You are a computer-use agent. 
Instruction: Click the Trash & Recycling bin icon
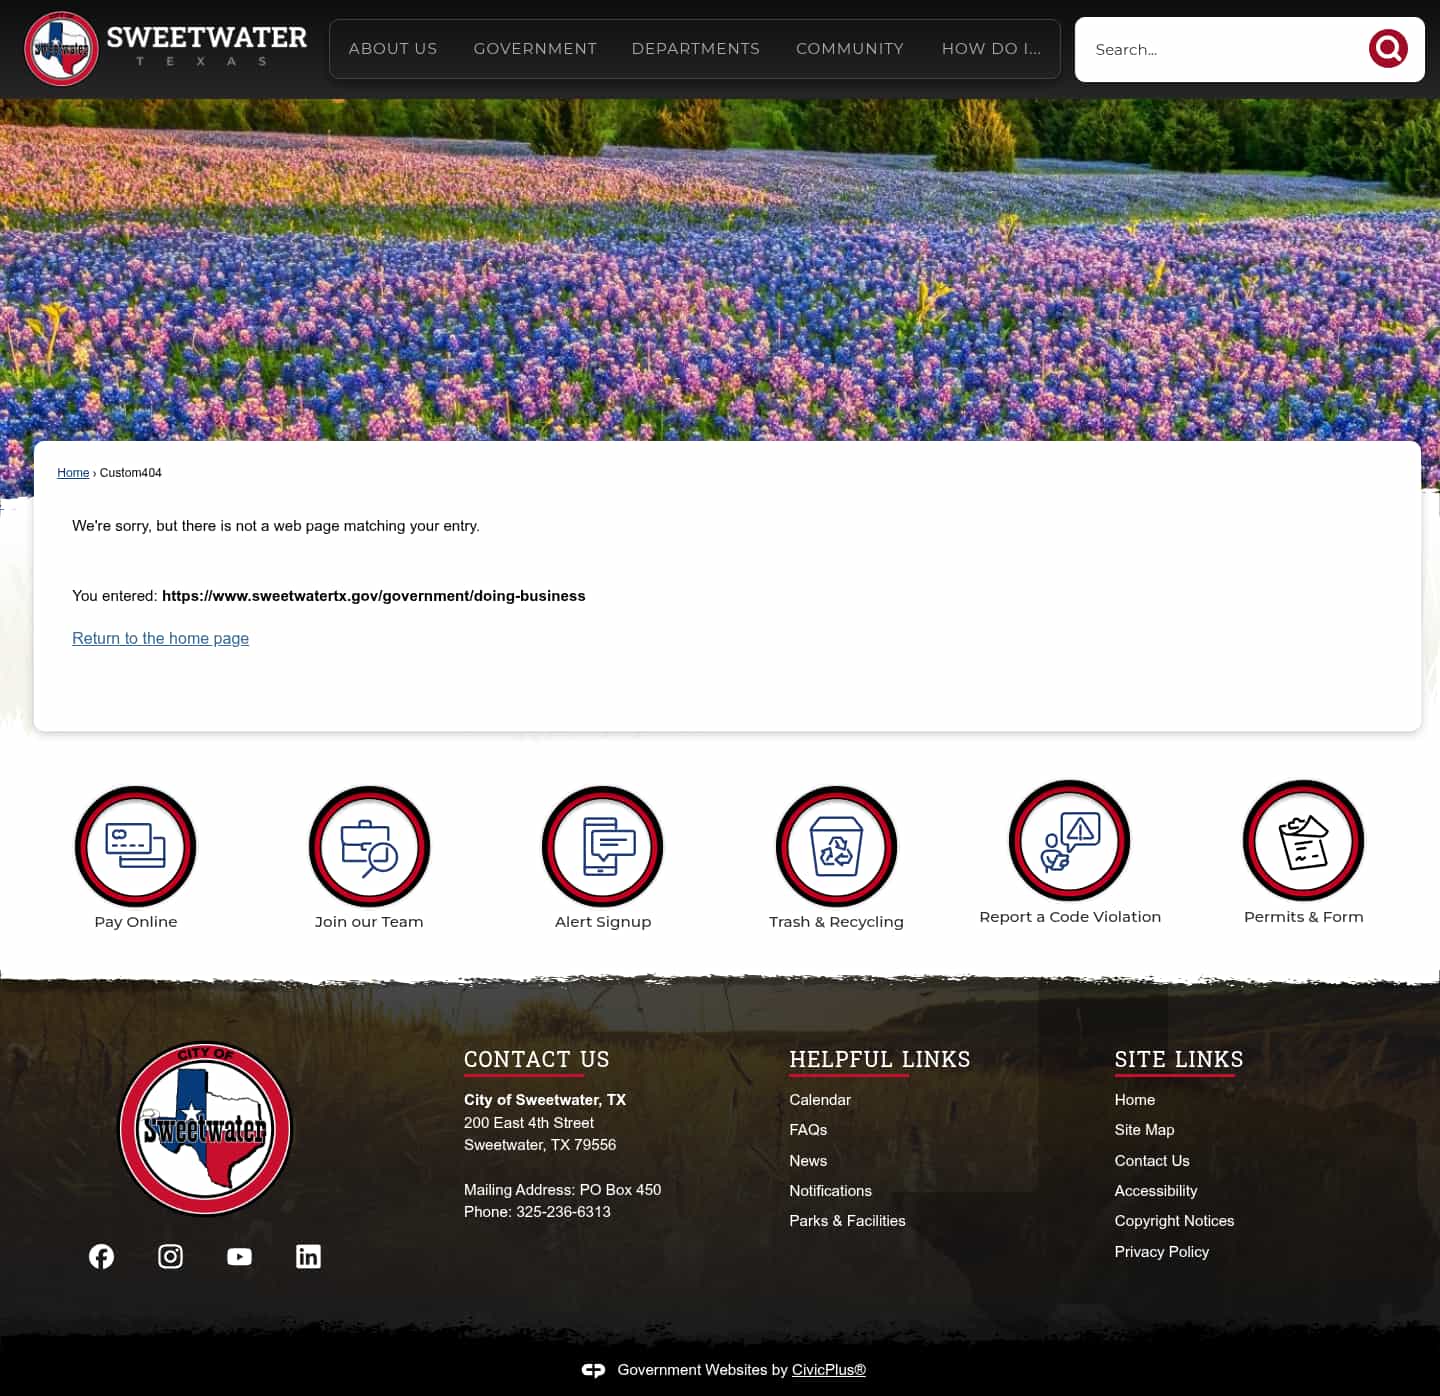(x=836, y=846)
